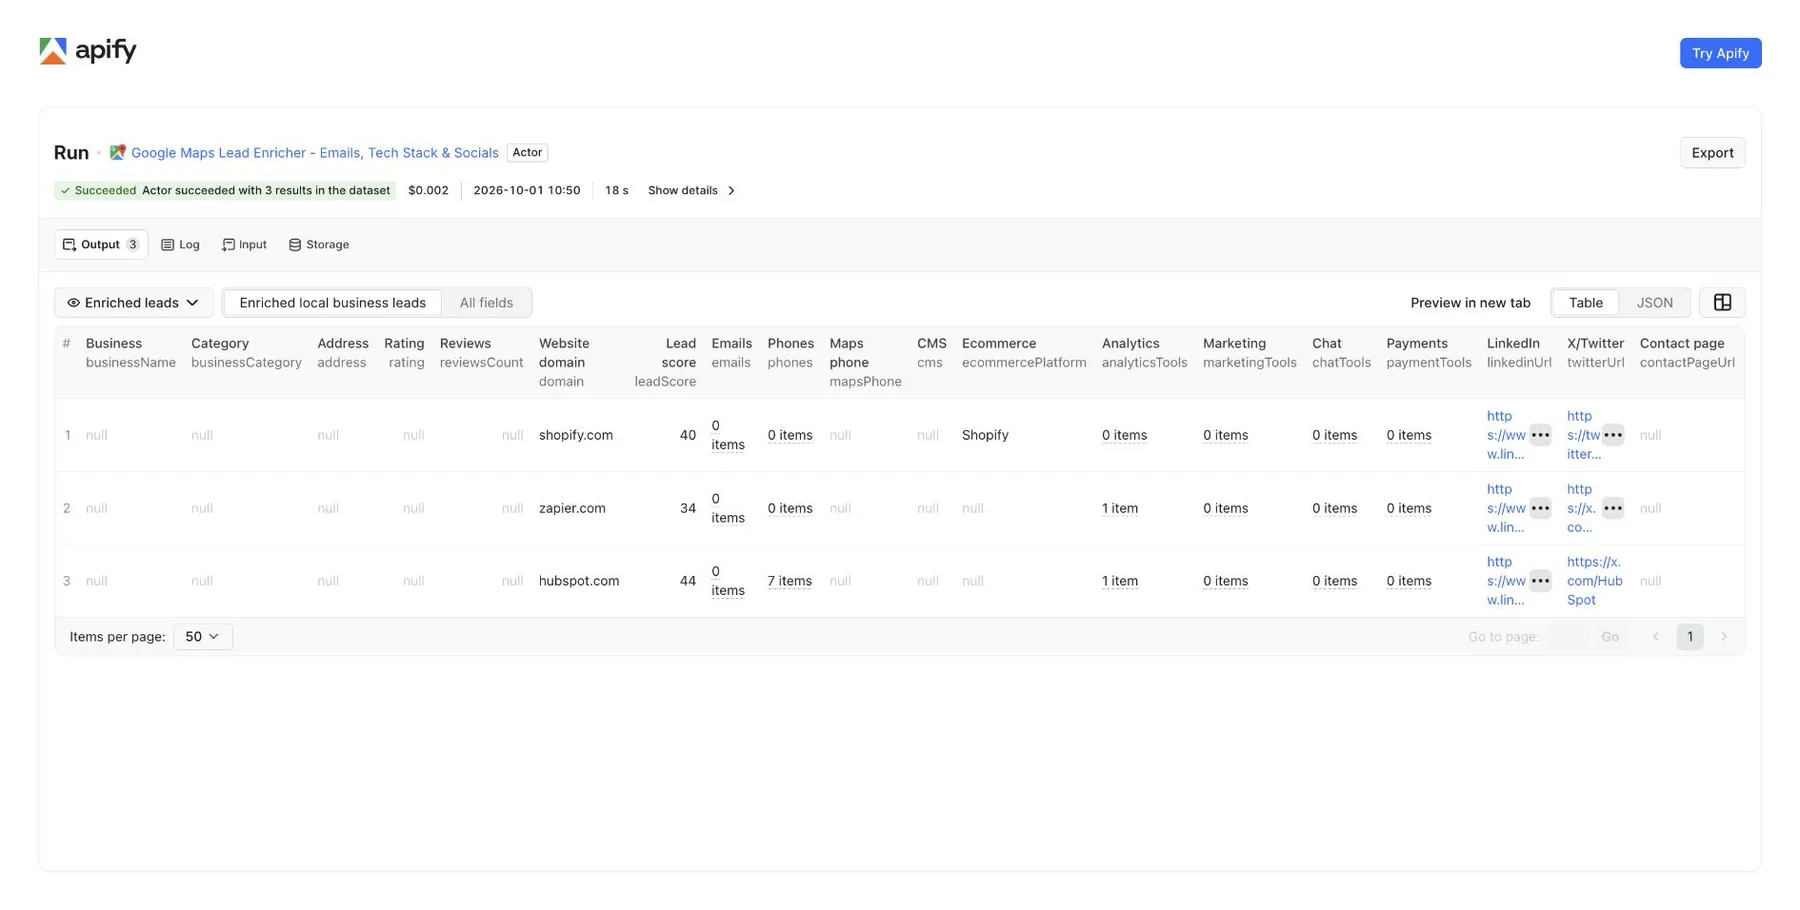1800x910 pixels.
Task: Click 1 item in zapier.com Analytics cell
Action: point(1120,508)
